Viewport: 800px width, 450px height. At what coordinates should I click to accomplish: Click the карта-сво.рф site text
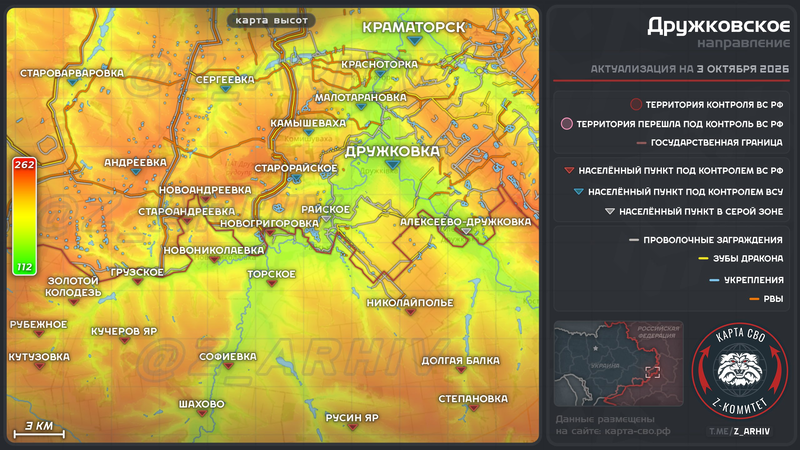[x=637, y=431]
